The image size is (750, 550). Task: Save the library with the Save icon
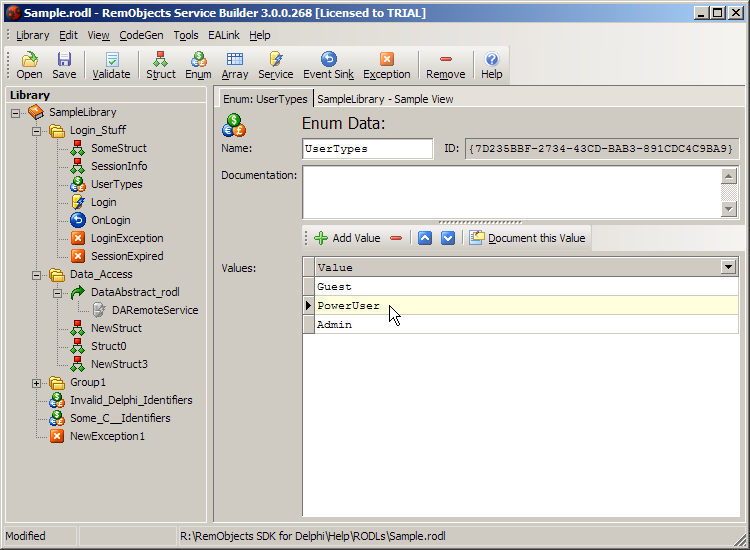[x=64, y=59]
